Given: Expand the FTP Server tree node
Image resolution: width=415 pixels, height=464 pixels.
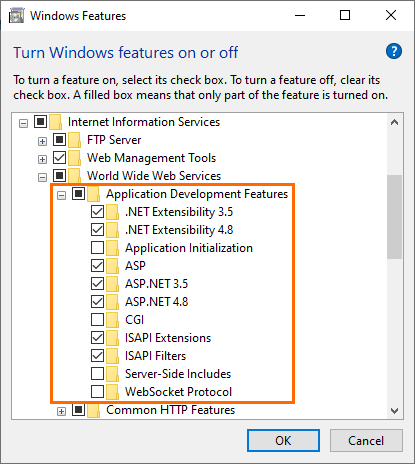Looking at the screenshot, I should [x=42, y=141].
